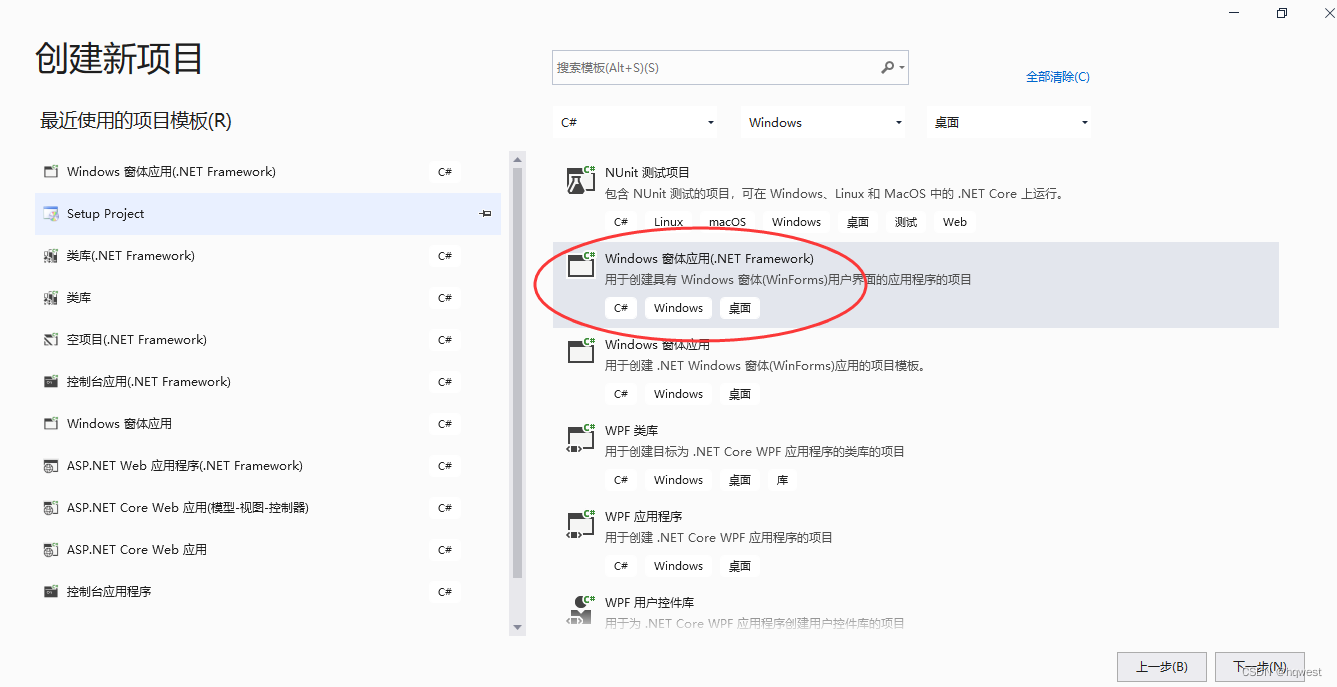Click the search magnifier icon
Viewport: 1337px width, 687px height.
[x=887, y=68]
